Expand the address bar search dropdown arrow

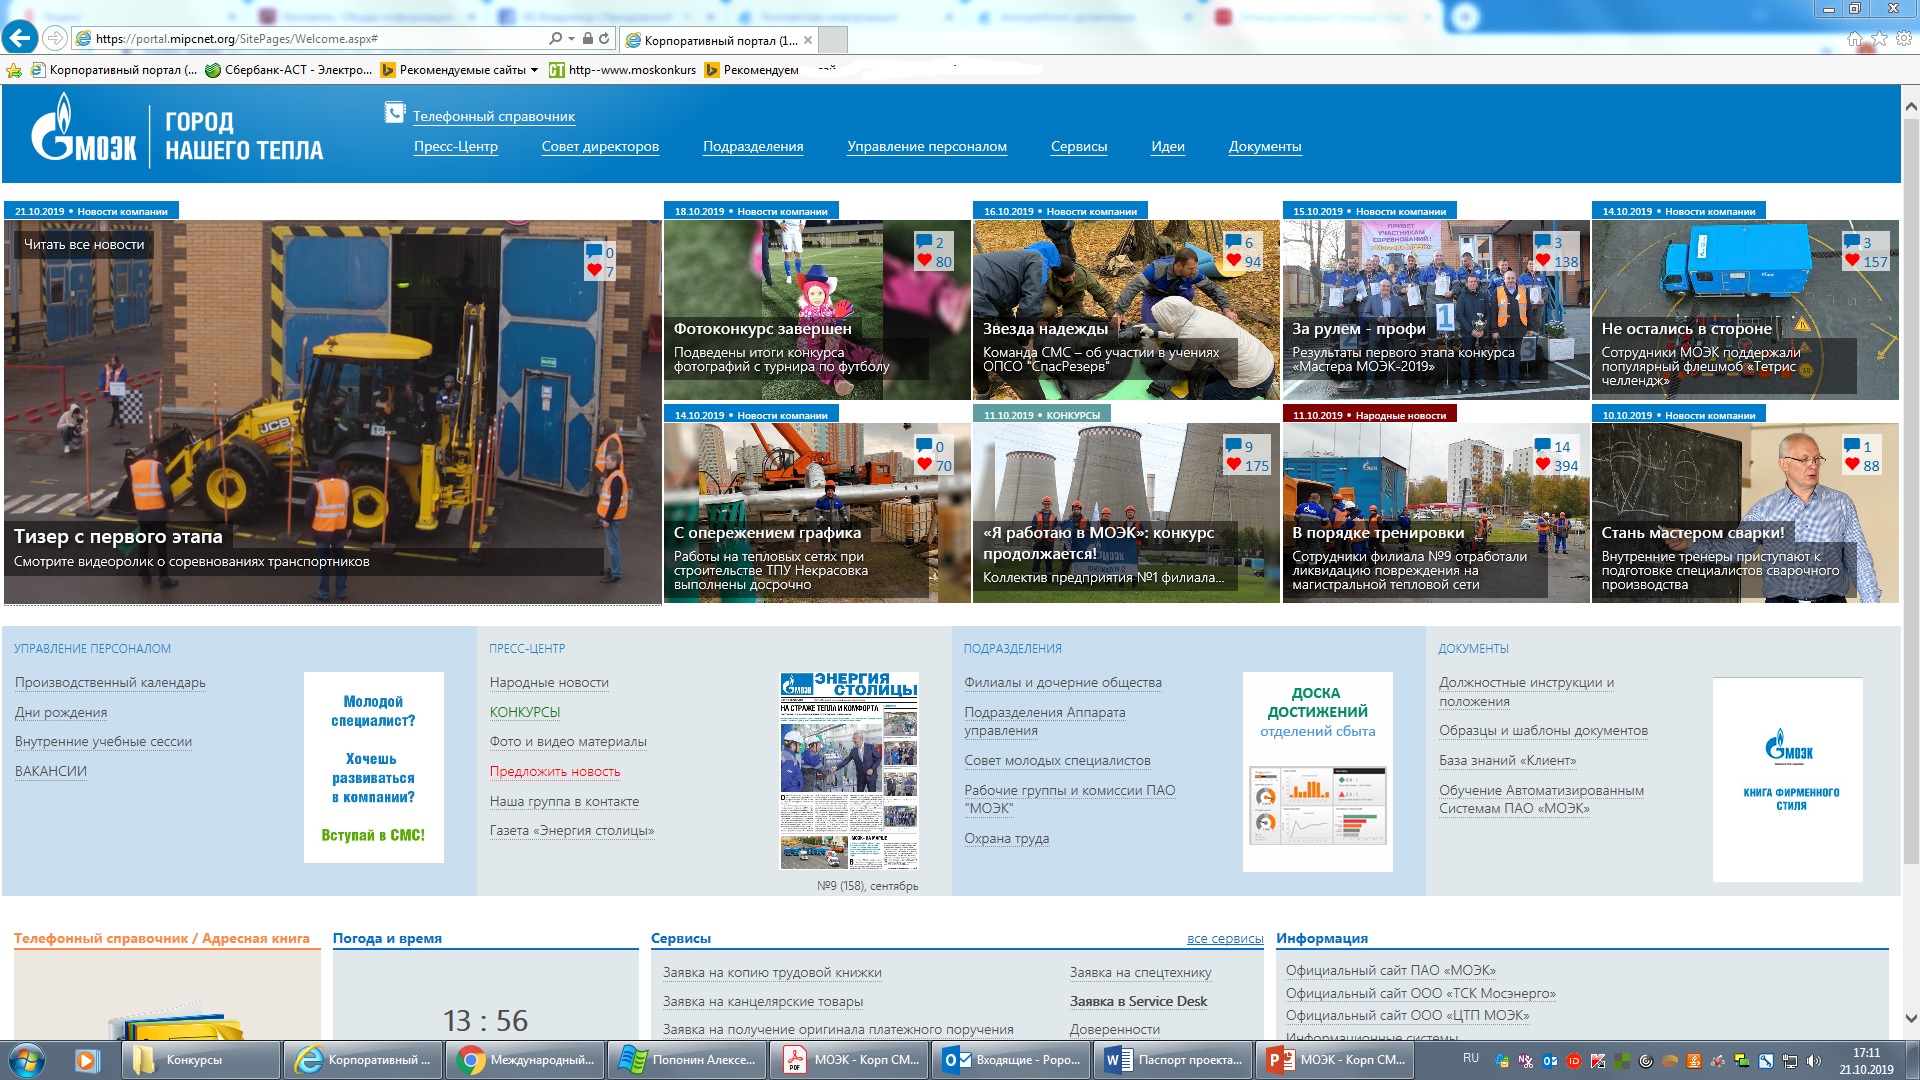point(571,38)
